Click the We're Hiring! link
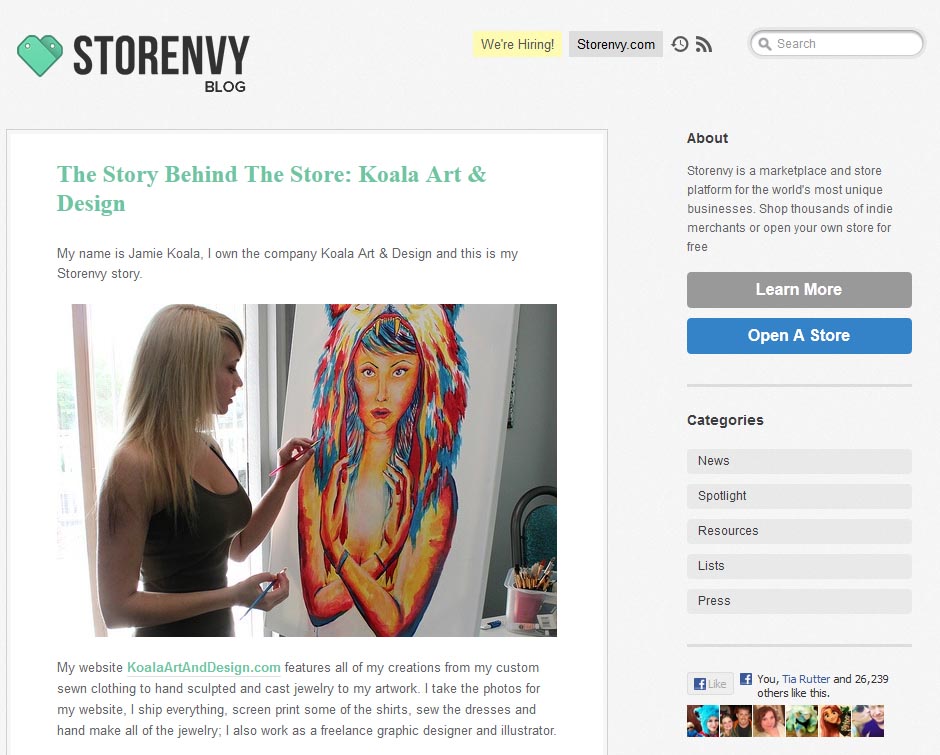The height and width of the screenshot is (755, 940). coord(517,44)
